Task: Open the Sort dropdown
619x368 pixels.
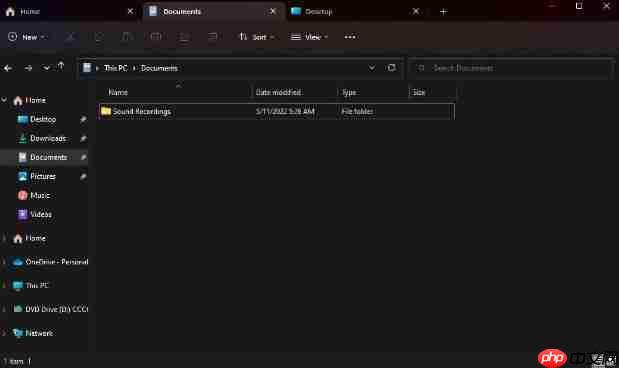Action: coord(257,37)
